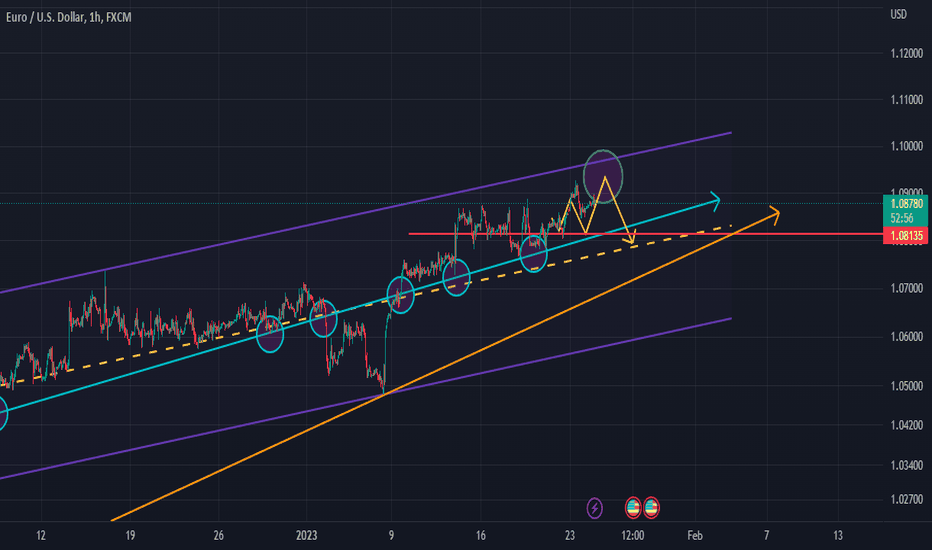Click the 1.12000 price axis label
This screenshot has width=932, height=550.
(906, 54)
